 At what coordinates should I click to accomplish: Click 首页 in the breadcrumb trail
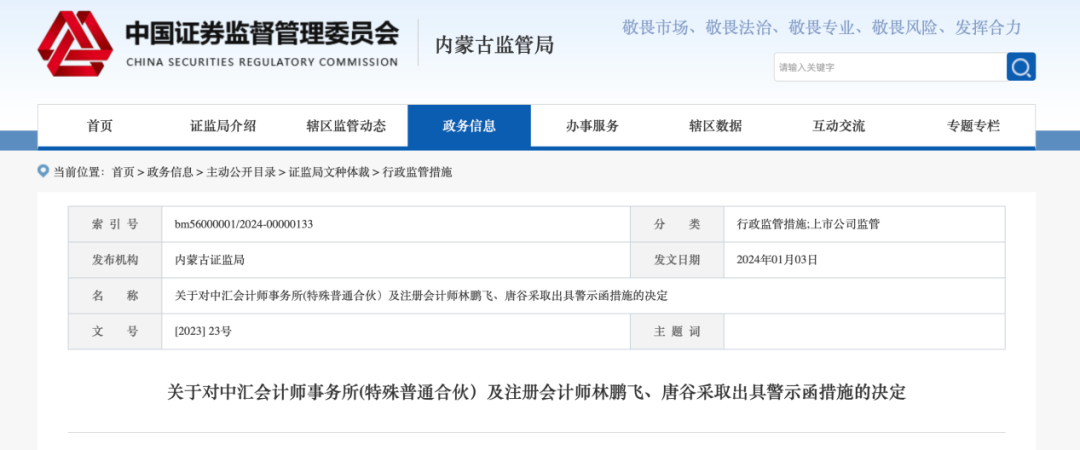pyautogui.click(x=123, y=172)
